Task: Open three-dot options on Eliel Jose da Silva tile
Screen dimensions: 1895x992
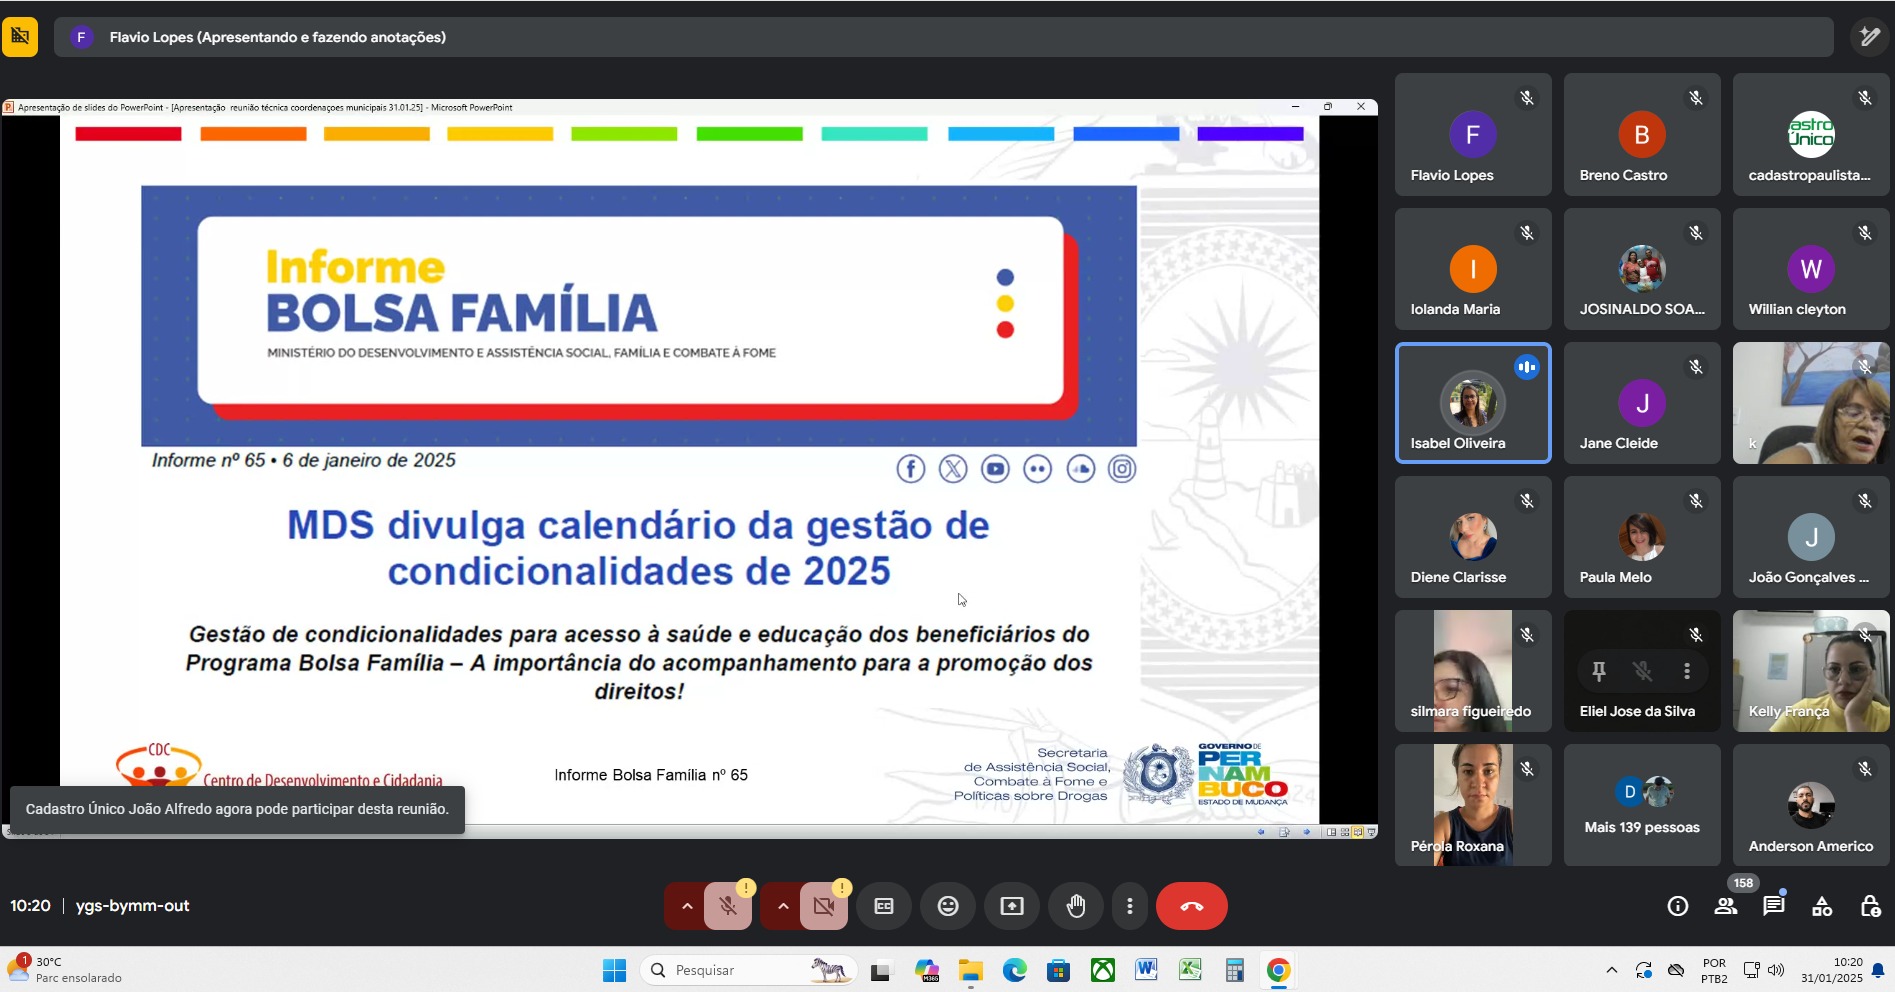Action: 1687,671
